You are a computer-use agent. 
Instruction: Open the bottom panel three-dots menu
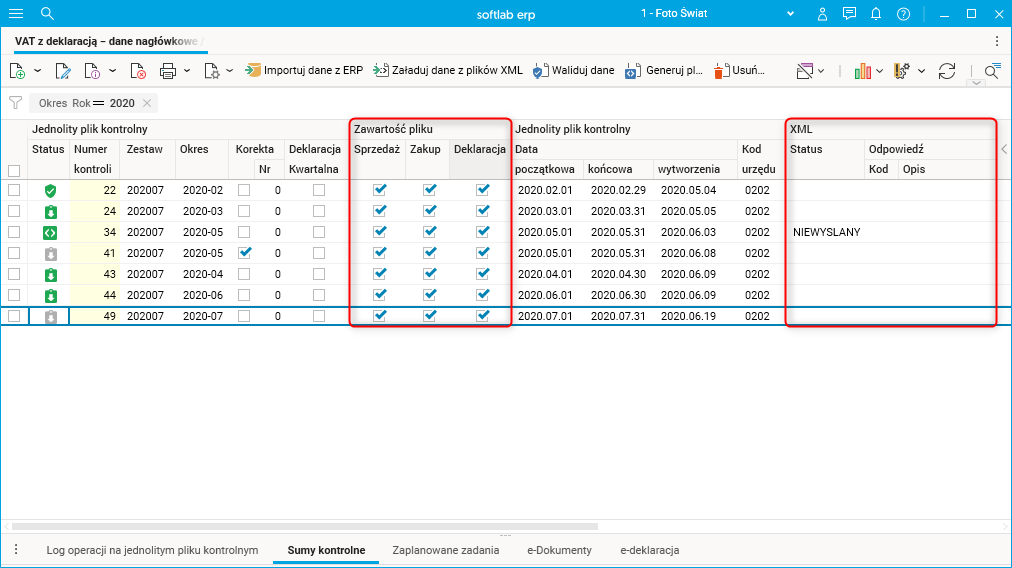[16, 550]
